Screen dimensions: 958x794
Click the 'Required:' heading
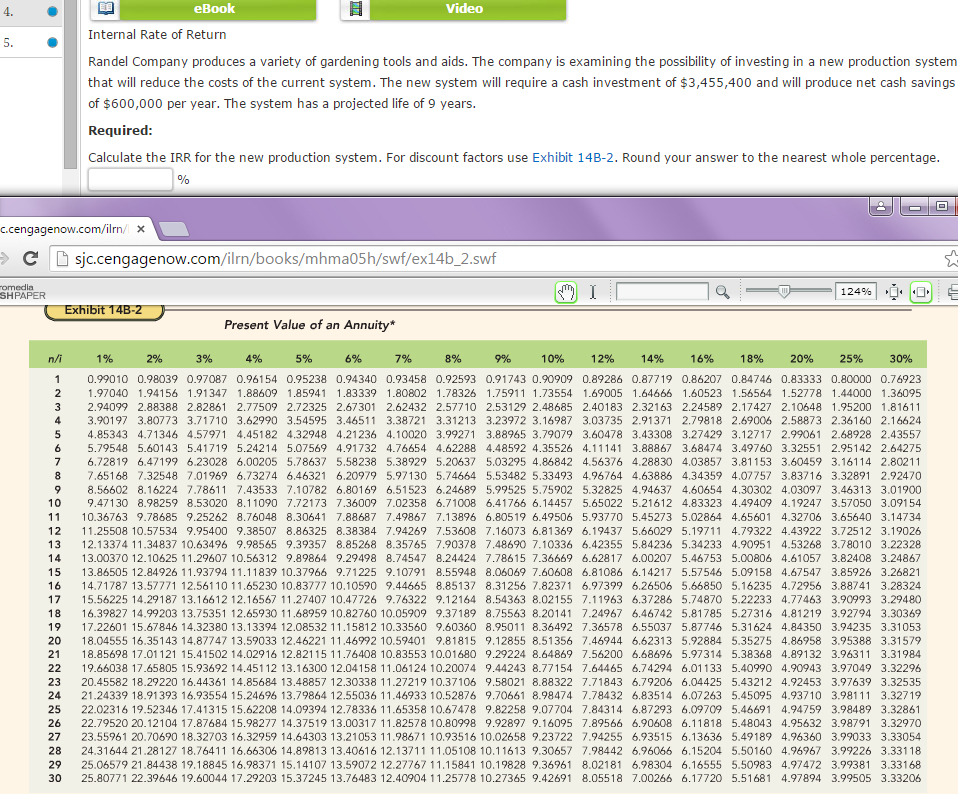pos(120,131)
